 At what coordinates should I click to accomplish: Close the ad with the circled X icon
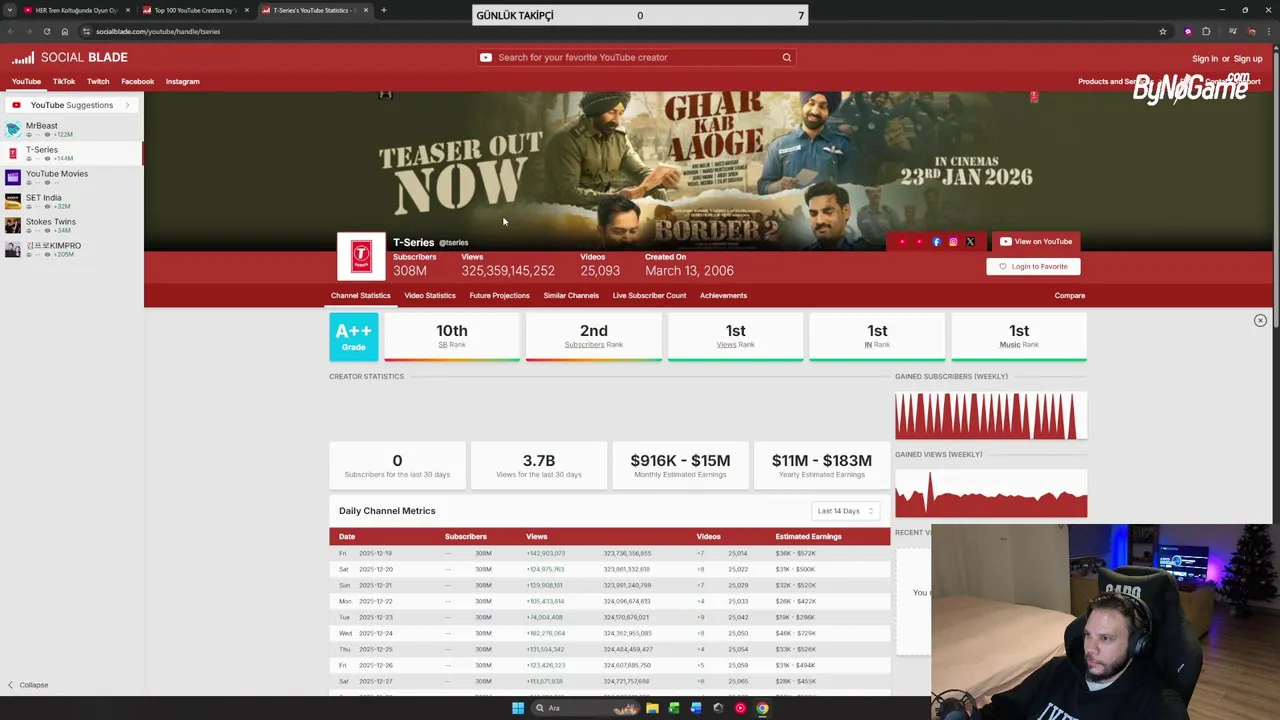(x=1260, y=320)
